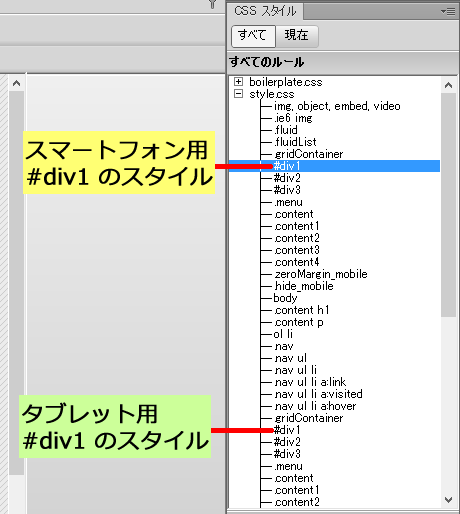Image resolution: width=460 pixels, height=514 pixels.
Task: Select the .zeroMargin_mobile rule
Action: click(x=321, y=274)
